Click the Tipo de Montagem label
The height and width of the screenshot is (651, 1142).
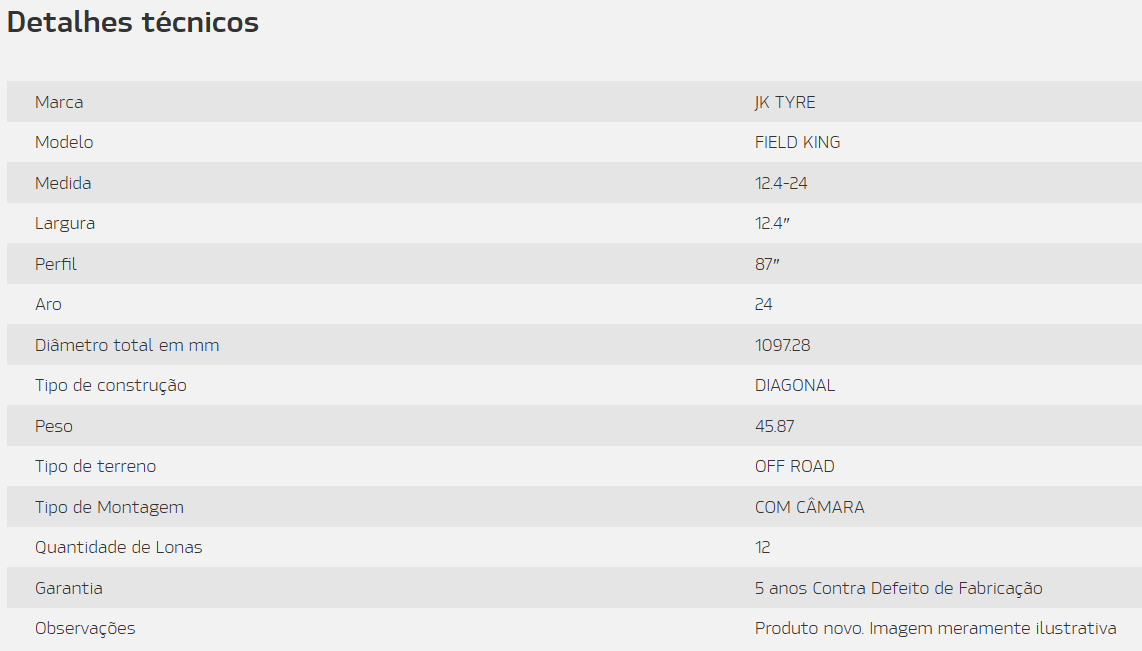[109, 507]
